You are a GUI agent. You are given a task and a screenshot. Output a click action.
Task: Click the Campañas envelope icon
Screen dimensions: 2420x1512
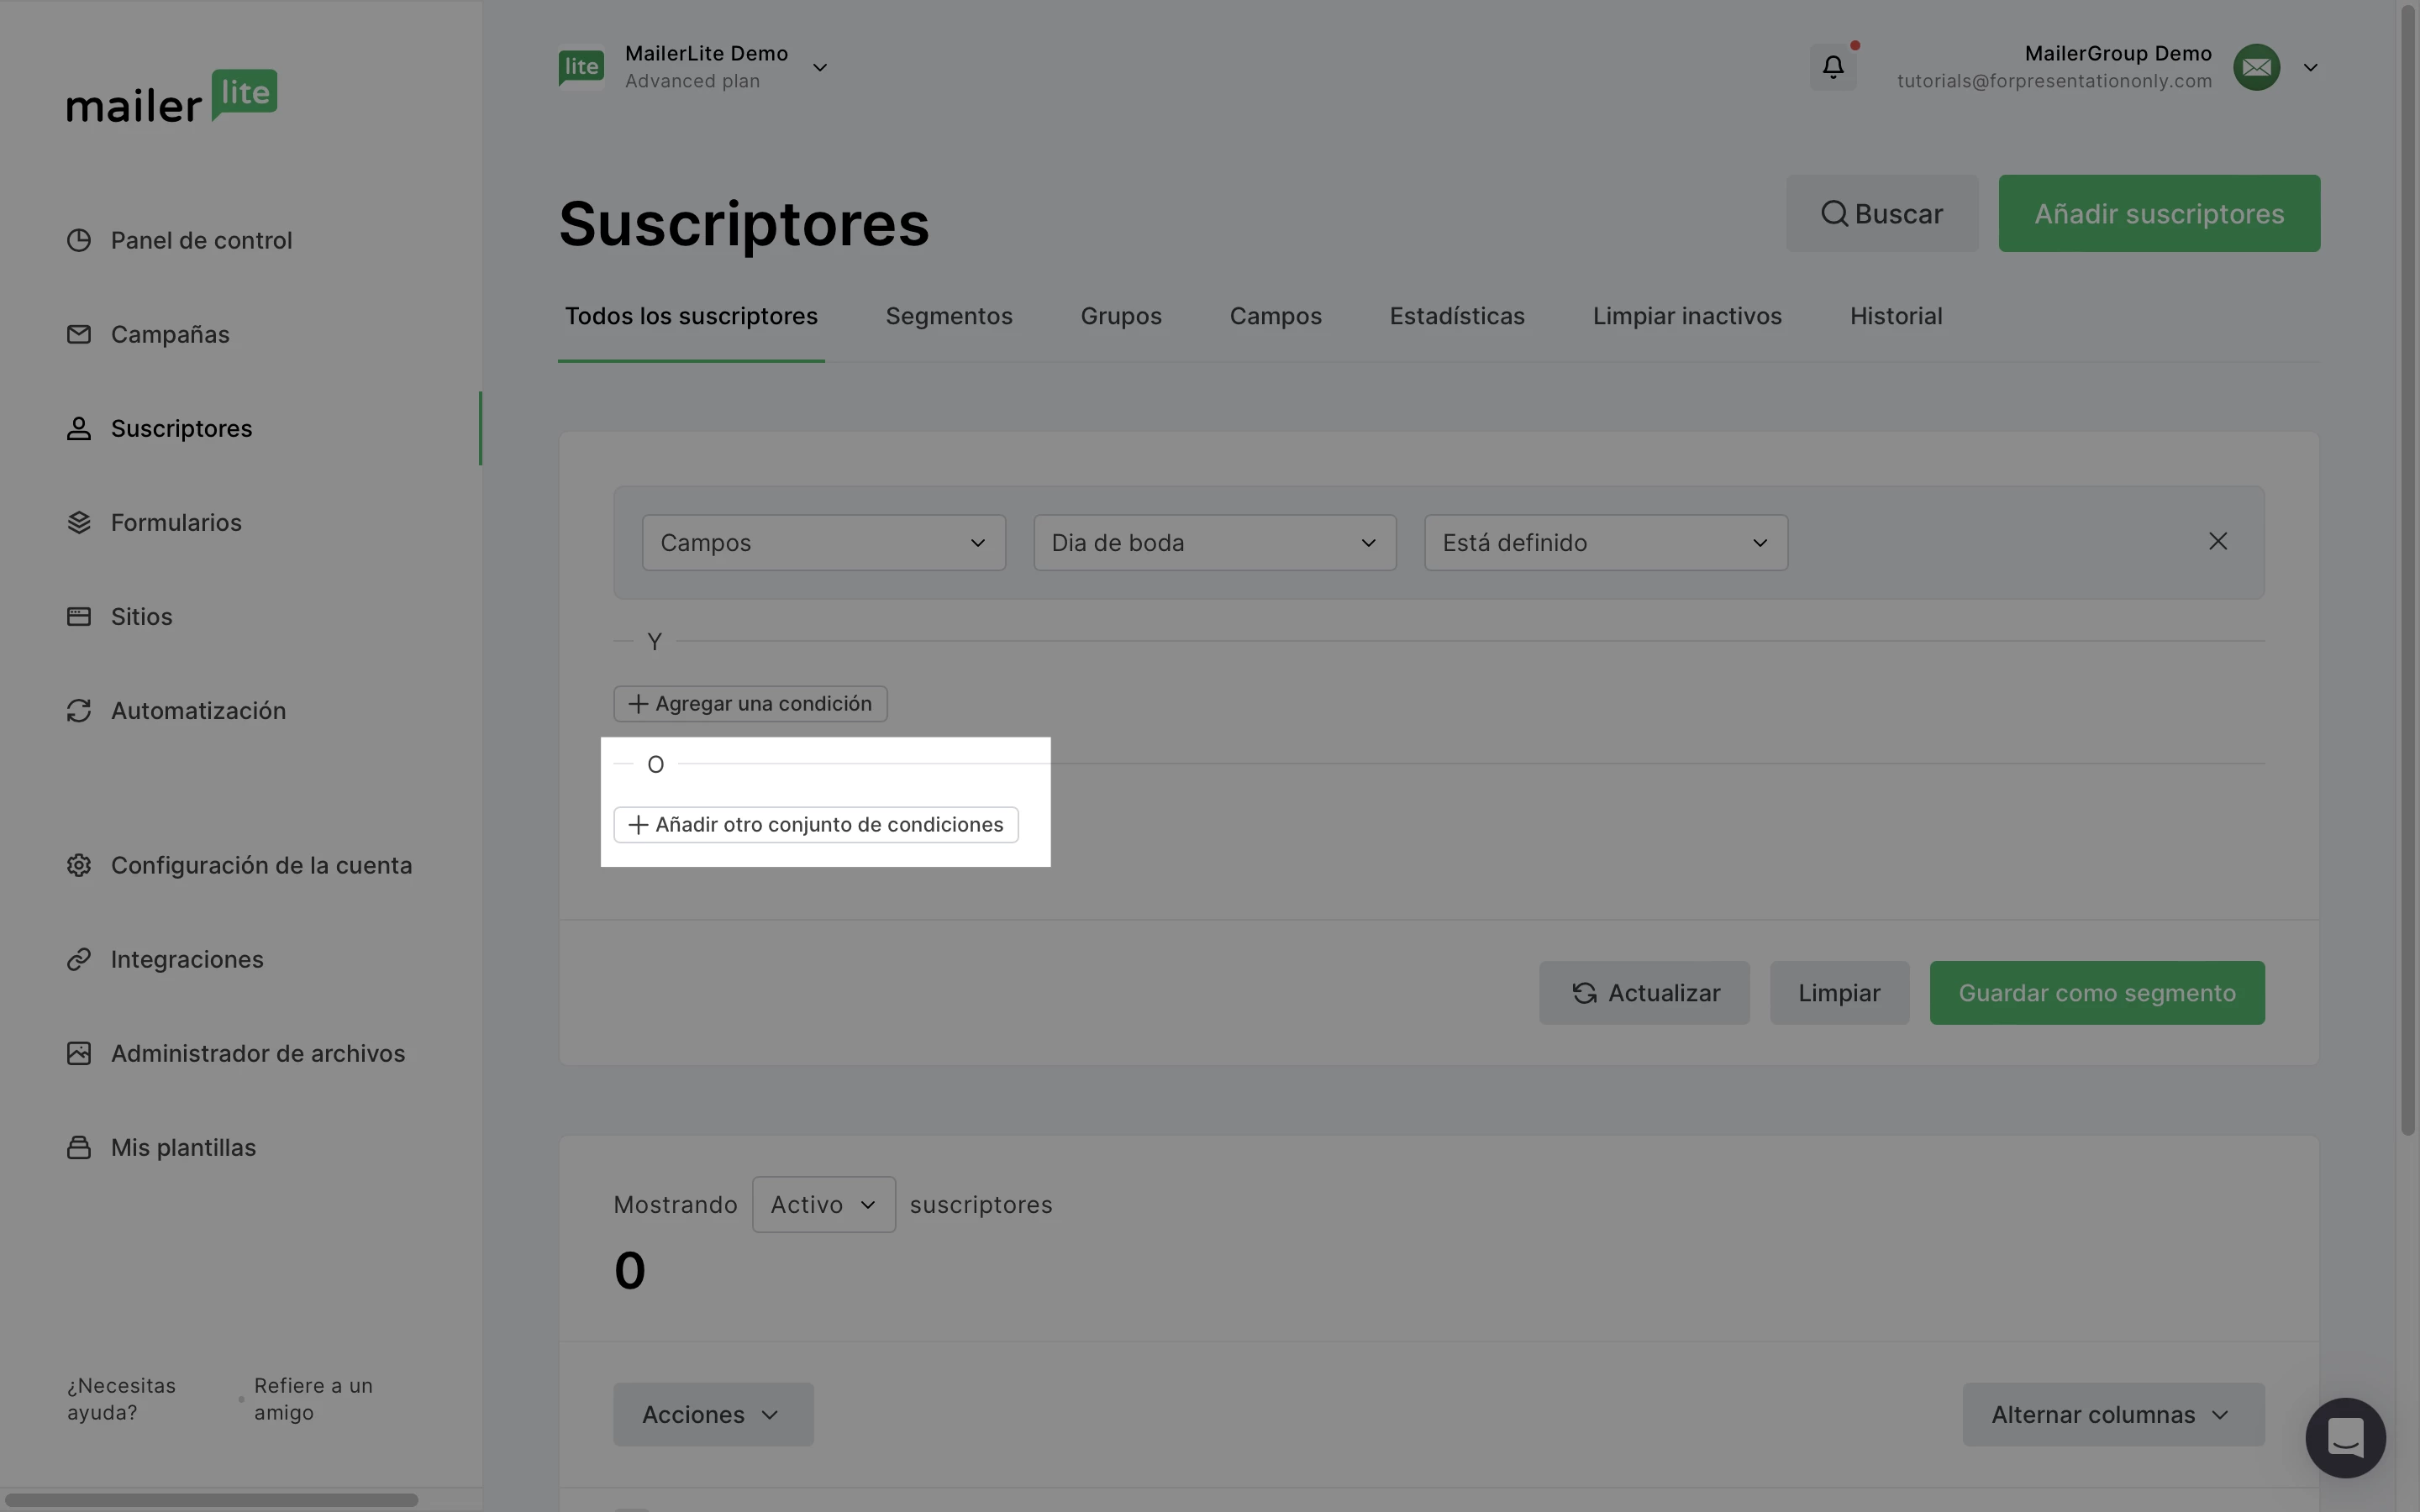(x=79, y=334)
